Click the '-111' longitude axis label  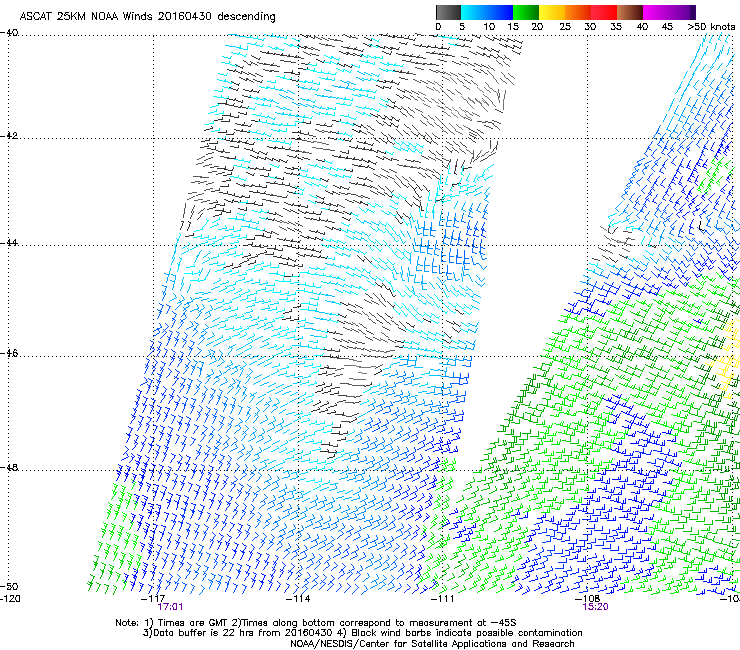(x=443, y=599)
